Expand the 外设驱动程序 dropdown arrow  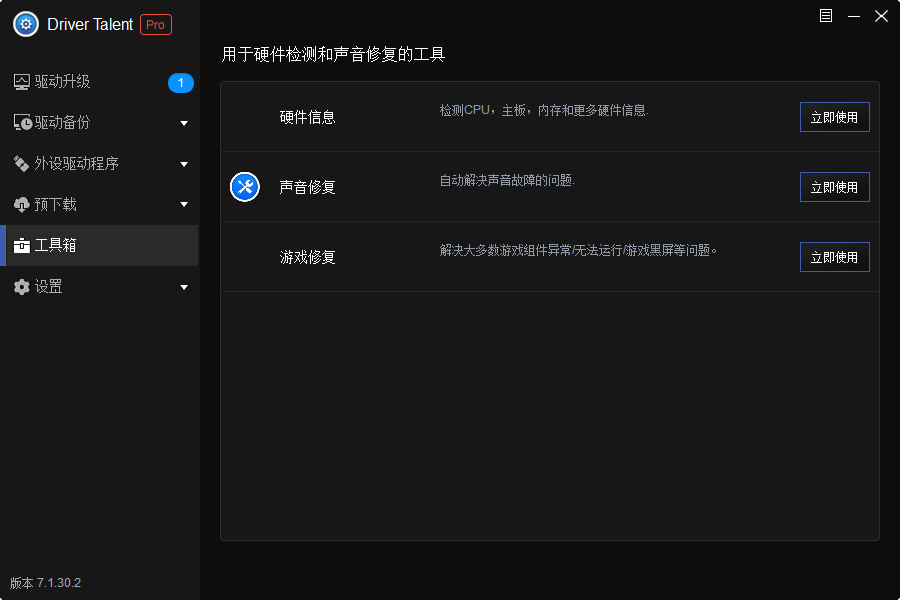pos(184,165)
